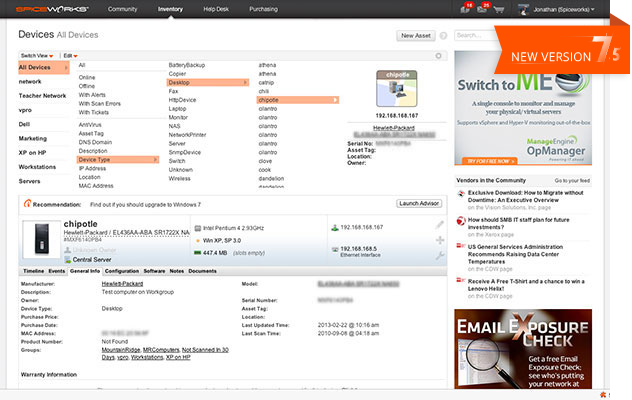
Task: Select the Workstations group
Action: [37, 167]
